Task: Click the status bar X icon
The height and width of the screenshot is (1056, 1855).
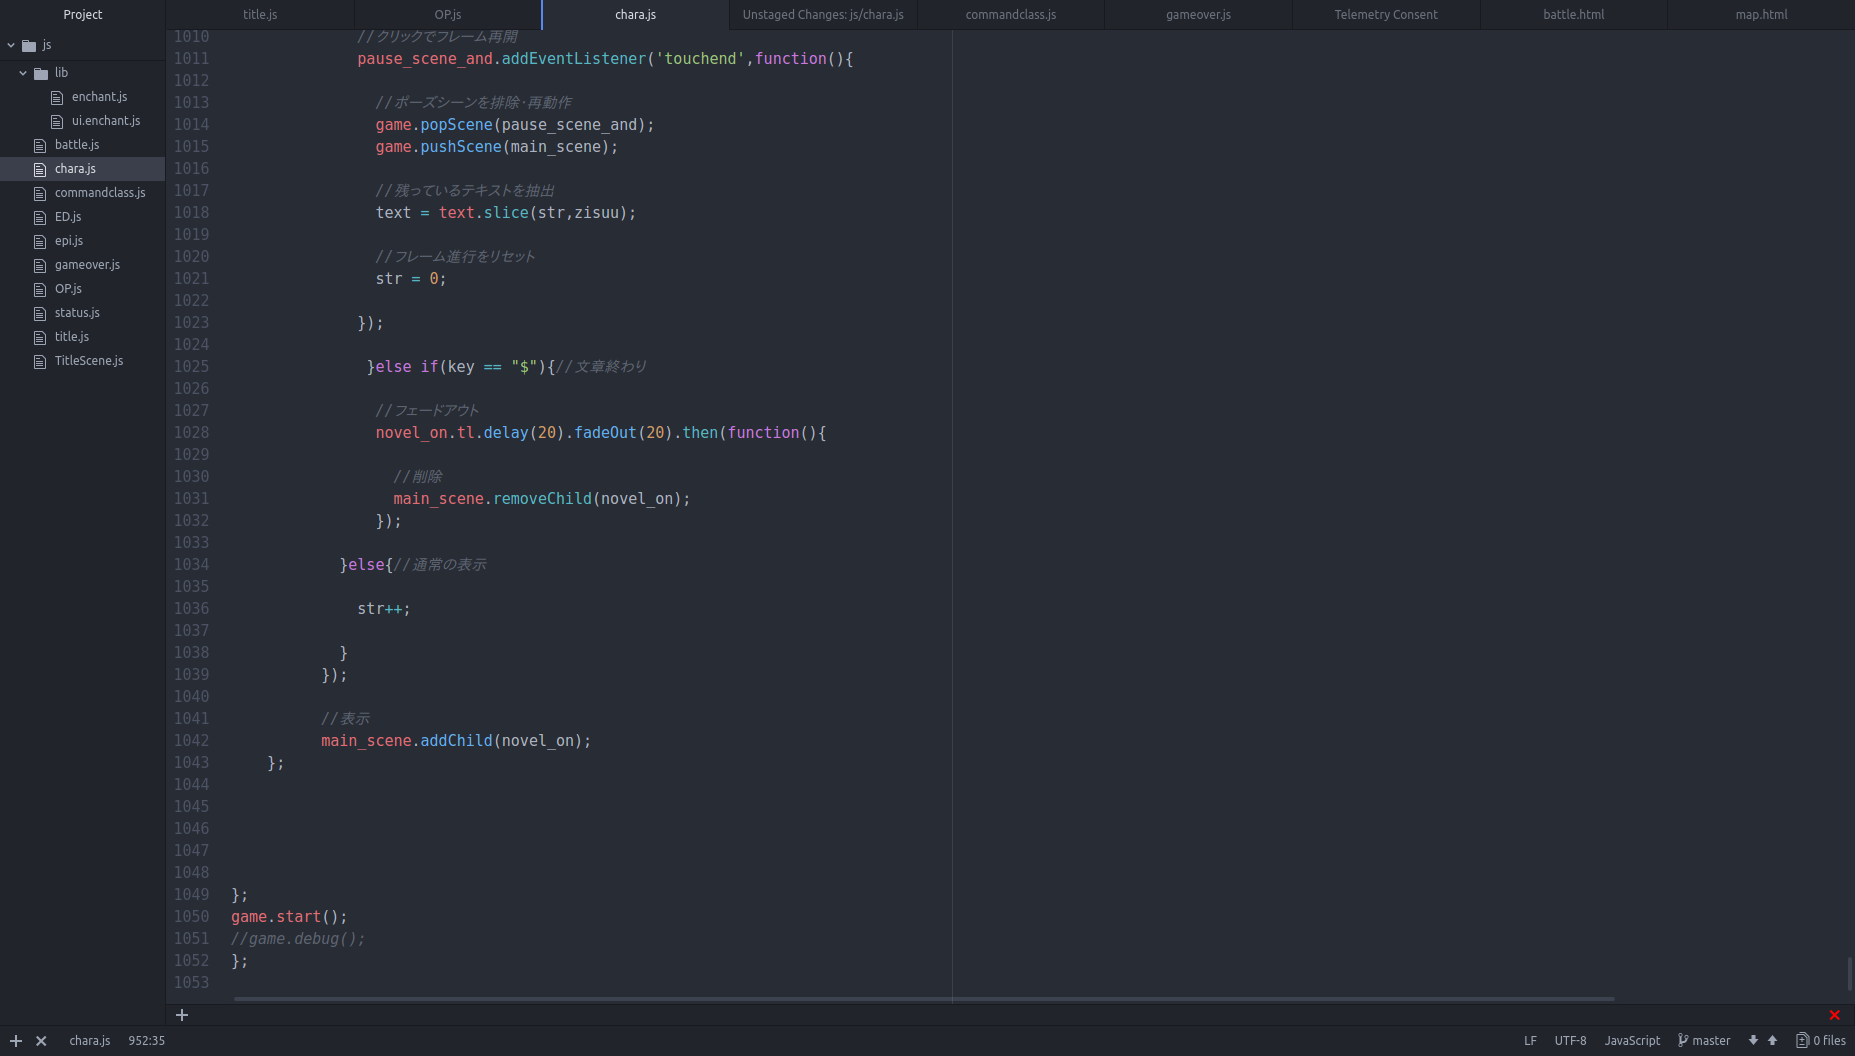Action: 41,1041
